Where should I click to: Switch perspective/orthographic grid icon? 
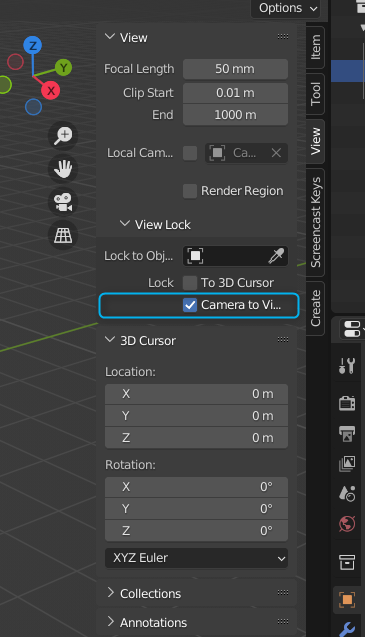click(x=63, y=235)
